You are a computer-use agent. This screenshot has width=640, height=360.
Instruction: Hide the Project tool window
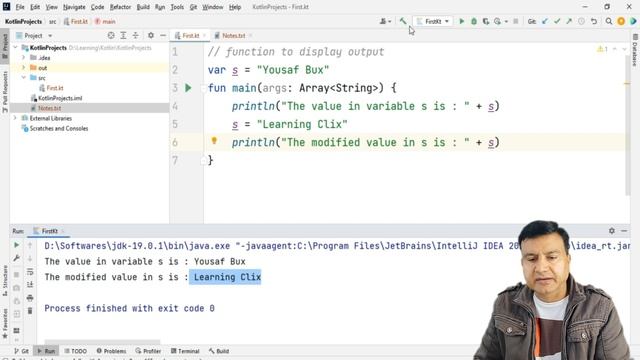pos(163,36)
